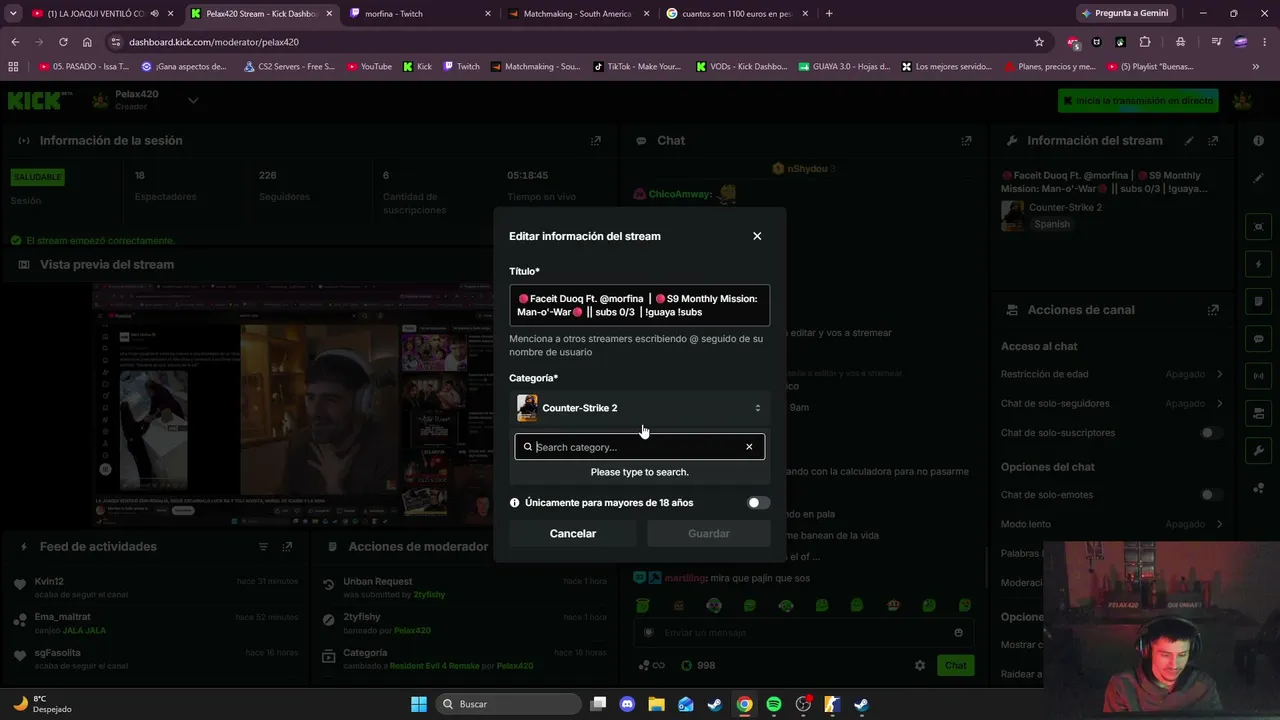Switch to the cuantos son 1100 euros tab
This screenshot has height=720, width=1280.
point(737,14)
